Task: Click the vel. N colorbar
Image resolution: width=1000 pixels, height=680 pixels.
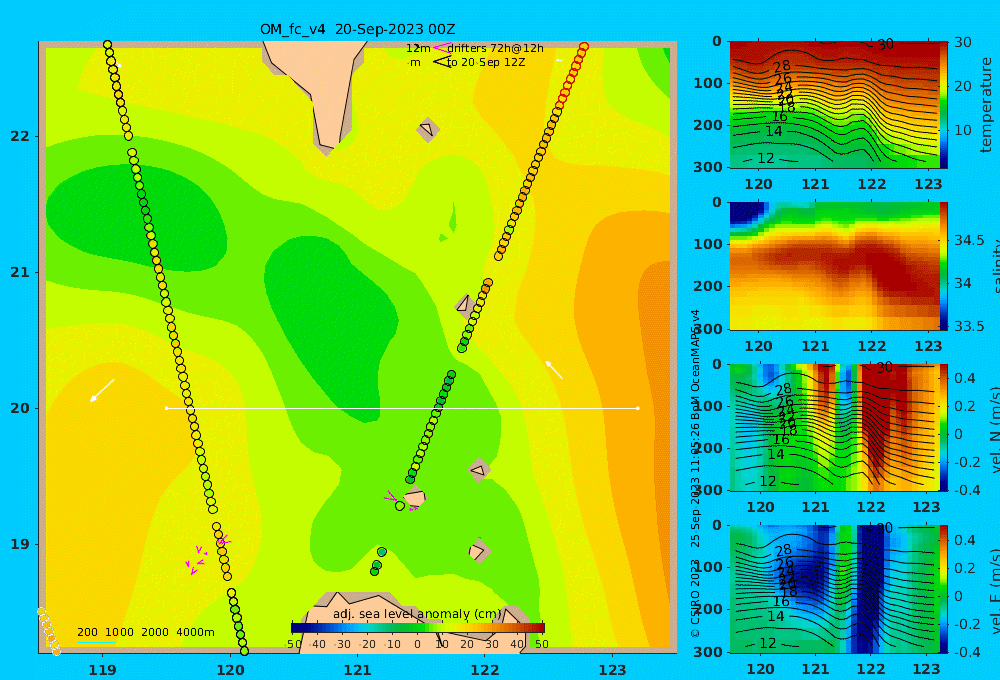Action: pos(944,427)
